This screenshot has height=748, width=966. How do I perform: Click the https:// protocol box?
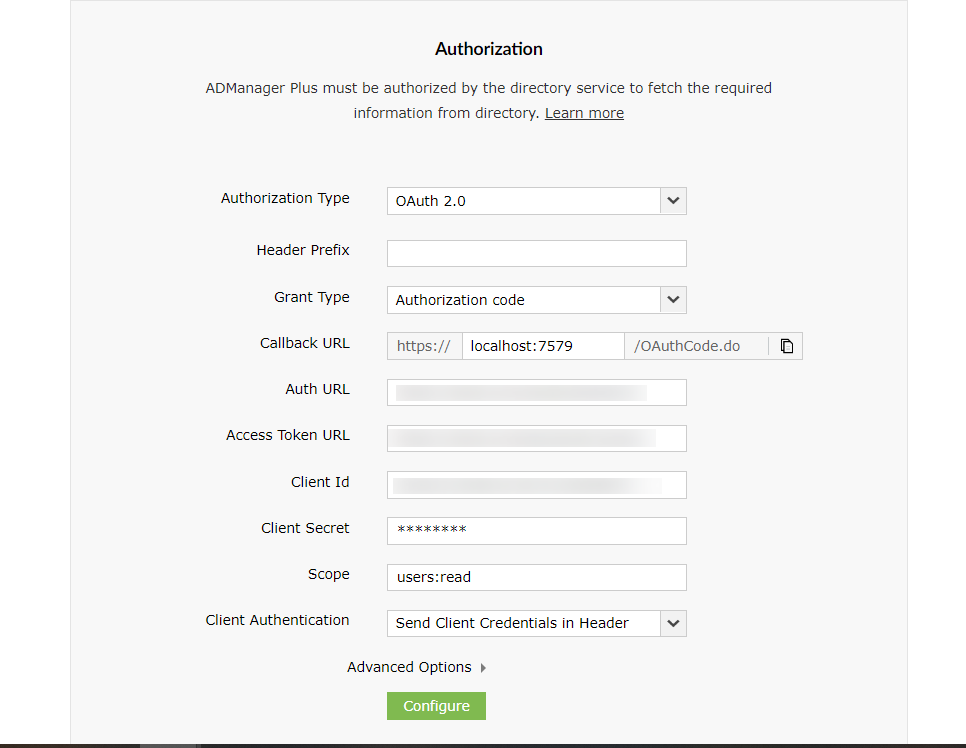pos(424,346)
